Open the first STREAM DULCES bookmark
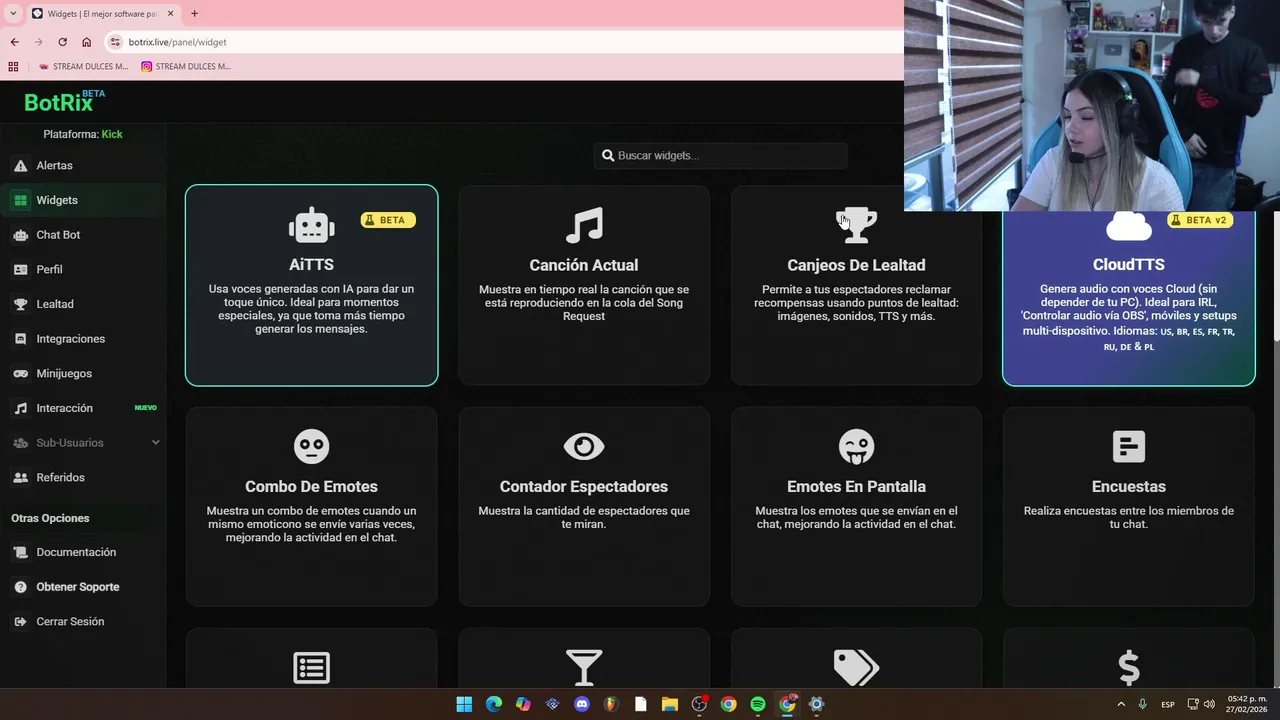The width and height of the screenshot is (1280, 720). (83, 67)
